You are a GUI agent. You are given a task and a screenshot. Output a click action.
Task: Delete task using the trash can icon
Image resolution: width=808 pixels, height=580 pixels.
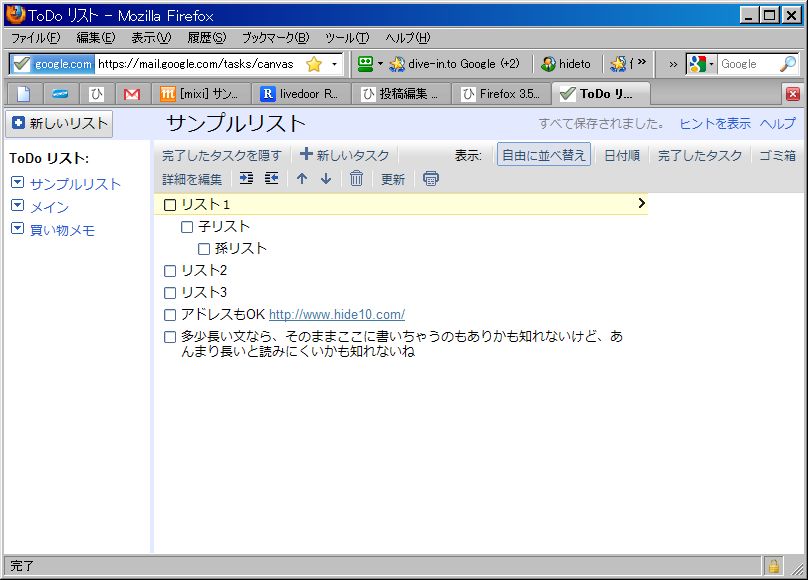356,179
